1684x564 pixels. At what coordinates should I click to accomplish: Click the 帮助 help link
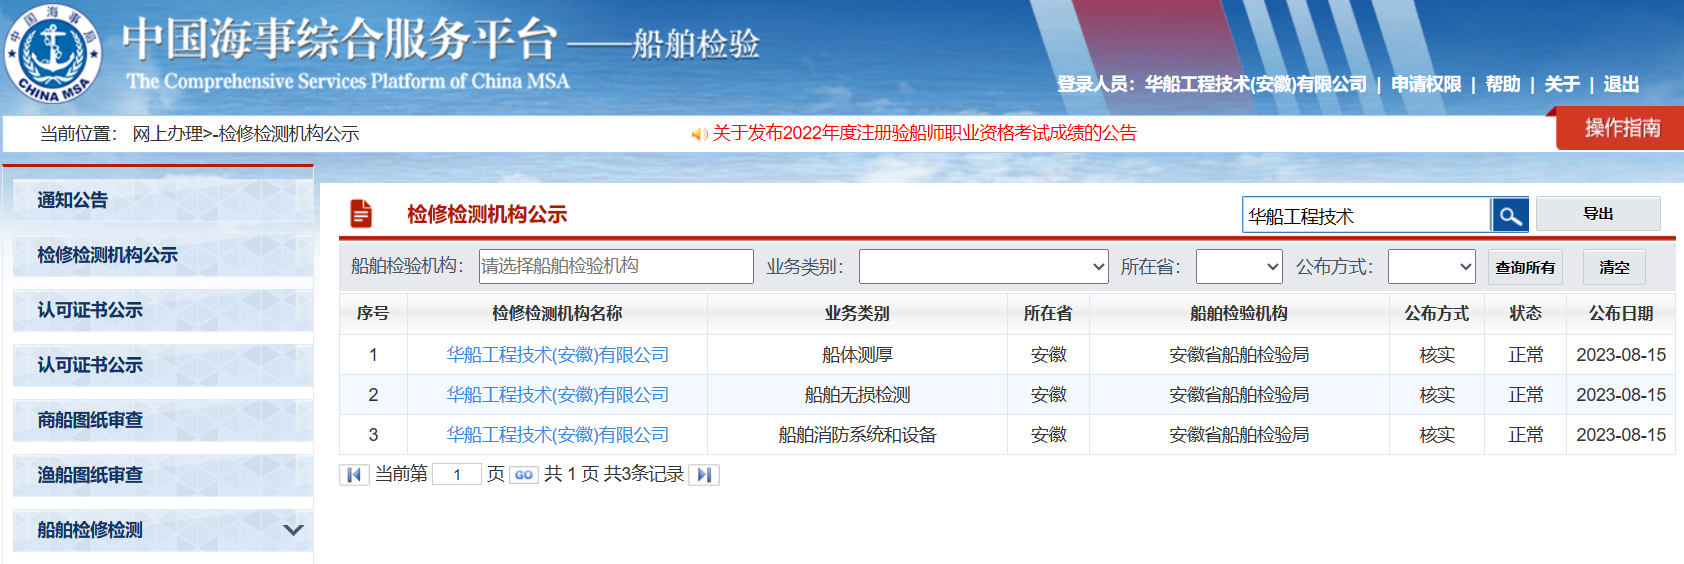click(x=1503, y=84)
